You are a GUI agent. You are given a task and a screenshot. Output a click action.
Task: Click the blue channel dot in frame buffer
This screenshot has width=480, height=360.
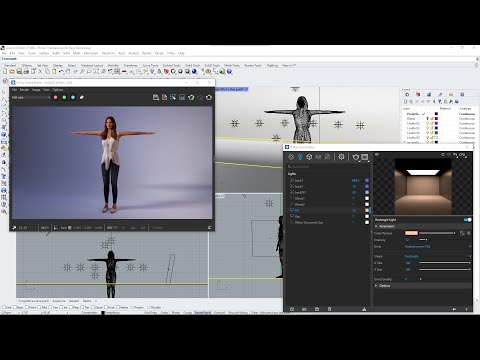(73, 97)
